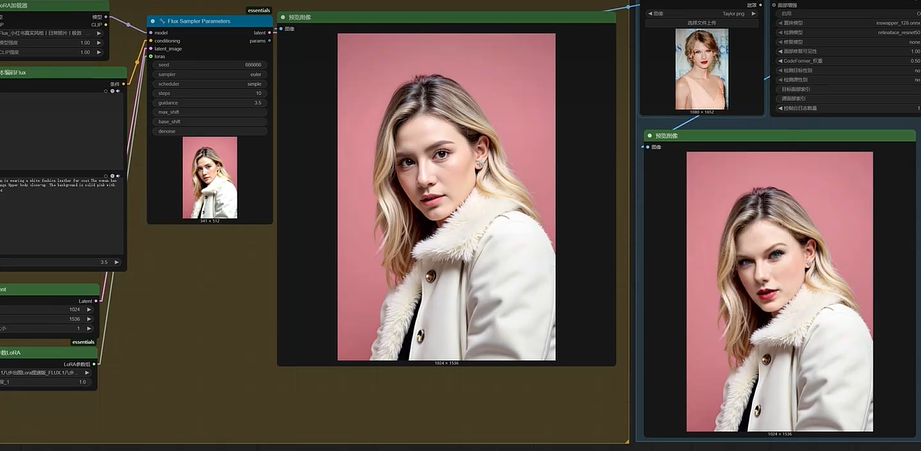
Task: Decrease CodeFormer weight value 0.50
Action: [780, 60]
